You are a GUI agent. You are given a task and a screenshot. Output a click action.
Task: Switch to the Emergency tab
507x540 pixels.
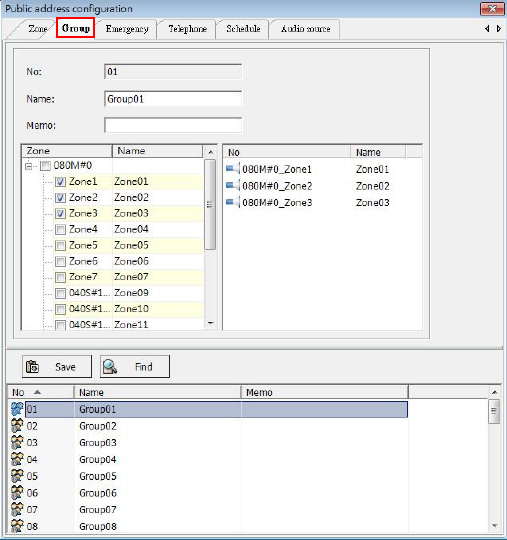pos(127,29)
